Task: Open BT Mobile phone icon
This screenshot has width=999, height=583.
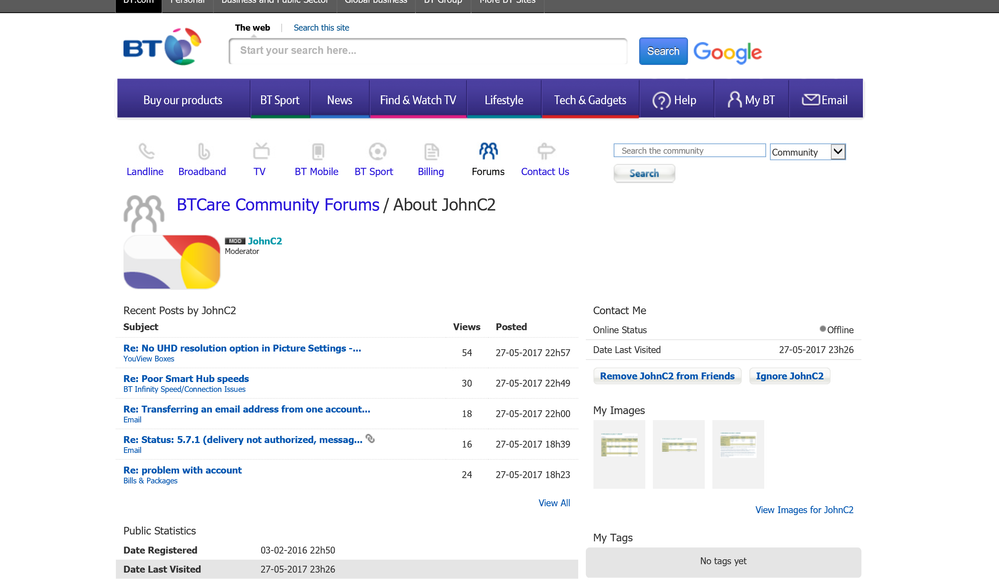Action: click(x=317, y=152)
